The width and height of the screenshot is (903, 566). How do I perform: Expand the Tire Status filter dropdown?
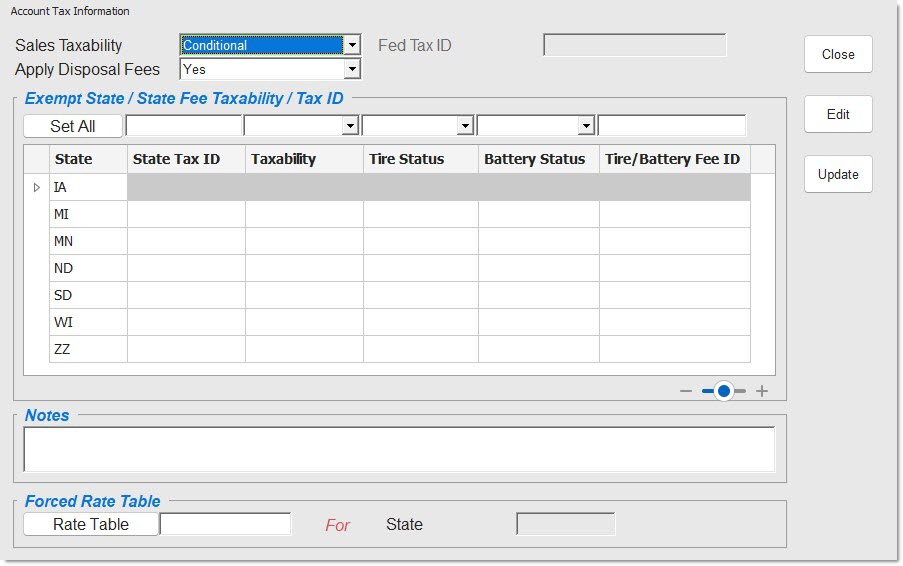pos(465,126)
